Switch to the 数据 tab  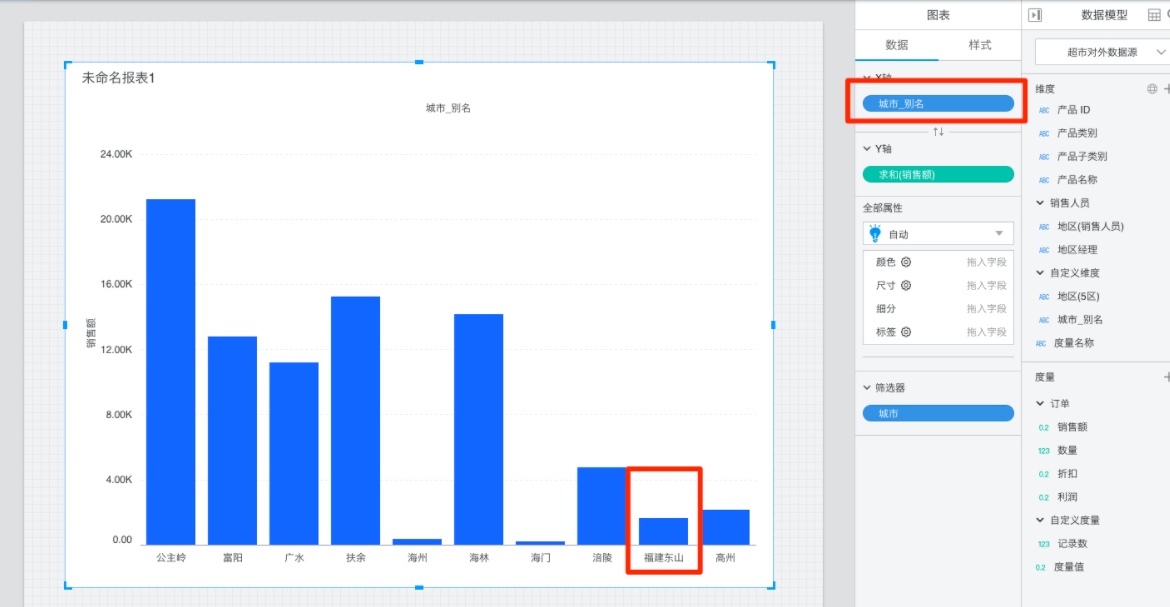(897, 45)
